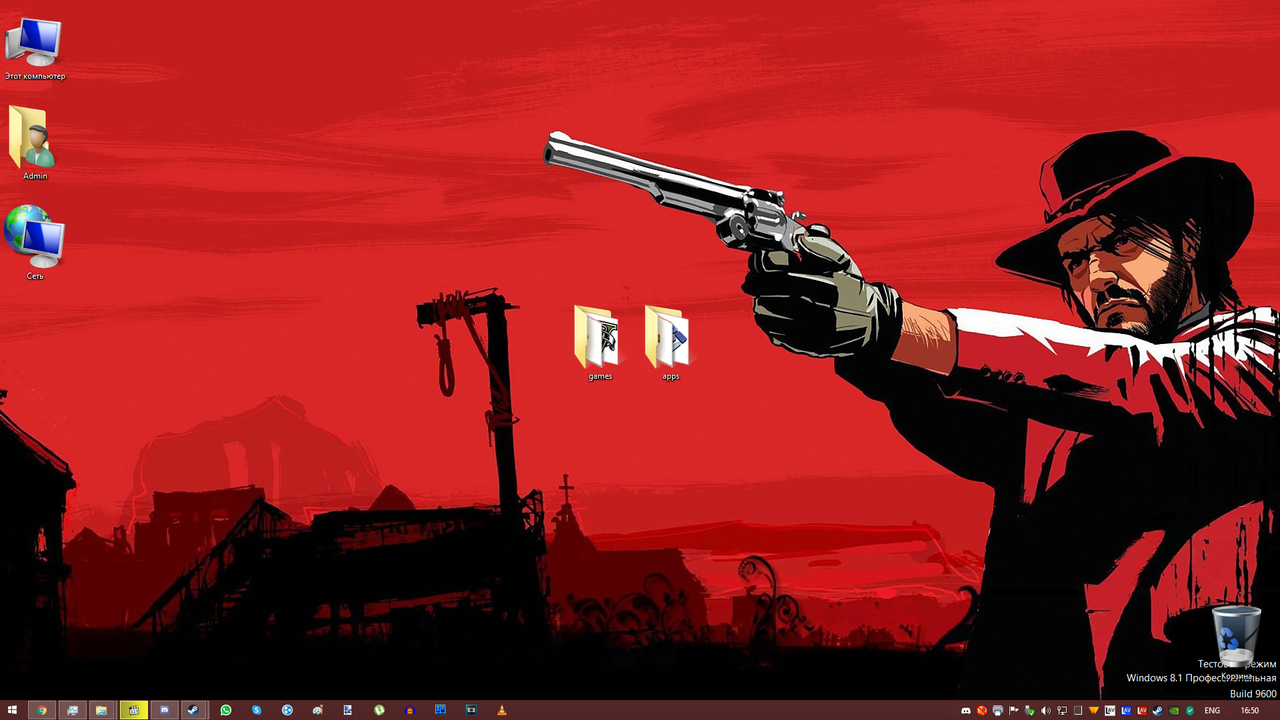Open the printer tray icon
Viewport: 1280px width, 720px height.
998,711
